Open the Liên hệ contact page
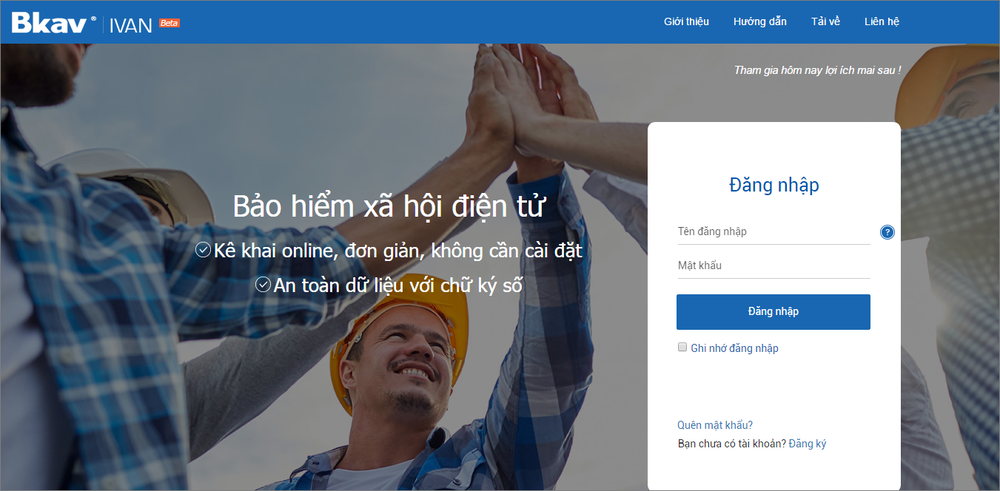This screenshot has width=1000, height=491. point(881,22)
